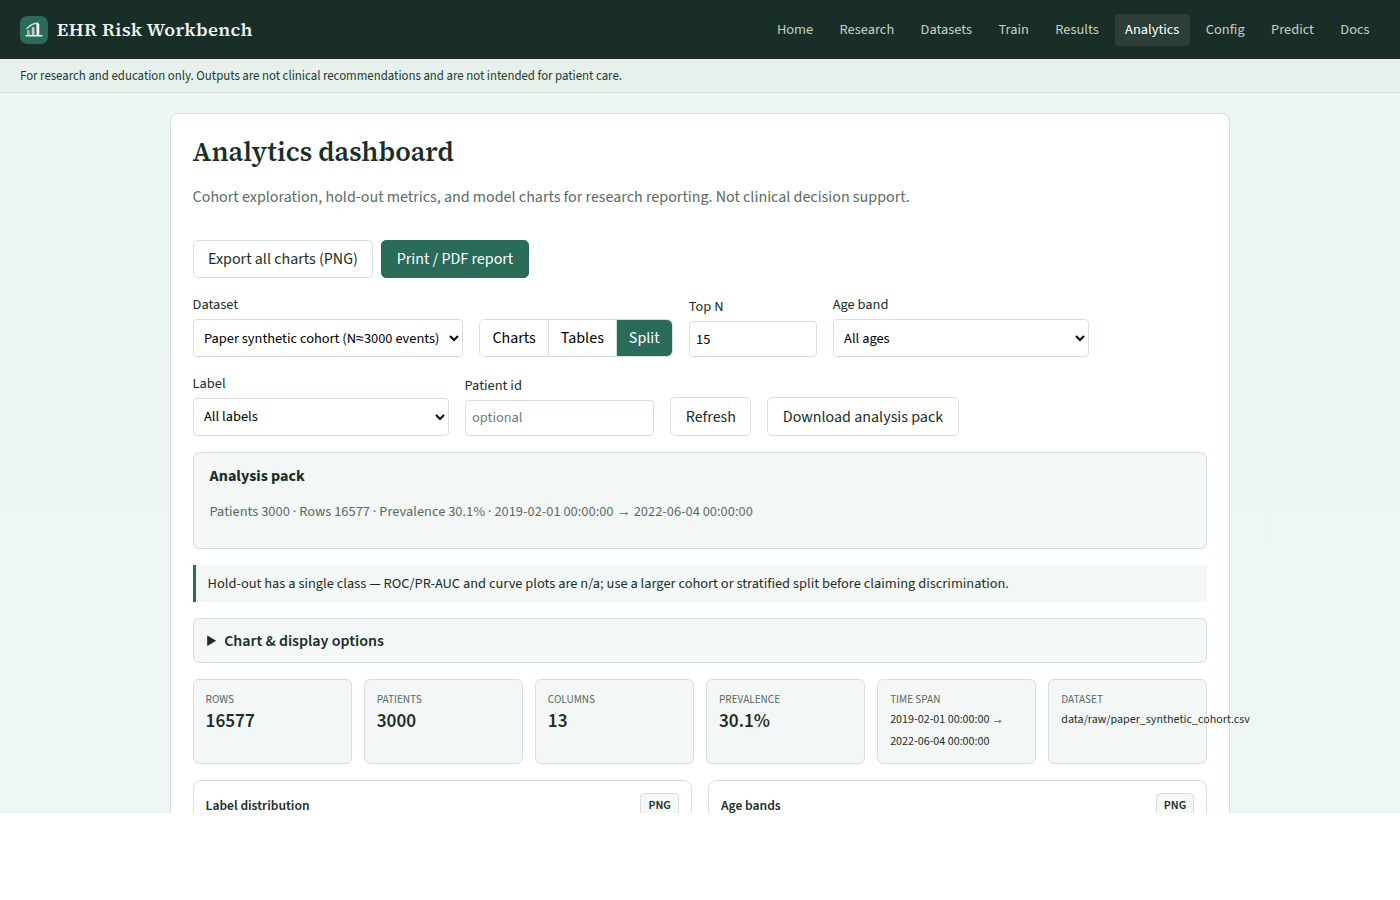Click the Analysis pack summary line
Image resolution: width=1400 pixels, height=900 pixels.
click(481, 512)
